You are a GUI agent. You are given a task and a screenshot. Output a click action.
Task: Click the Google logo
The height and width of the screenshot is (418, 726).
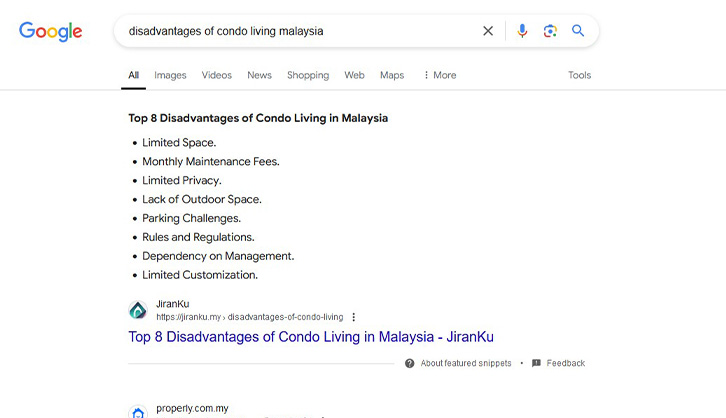(x=51, y=31)
